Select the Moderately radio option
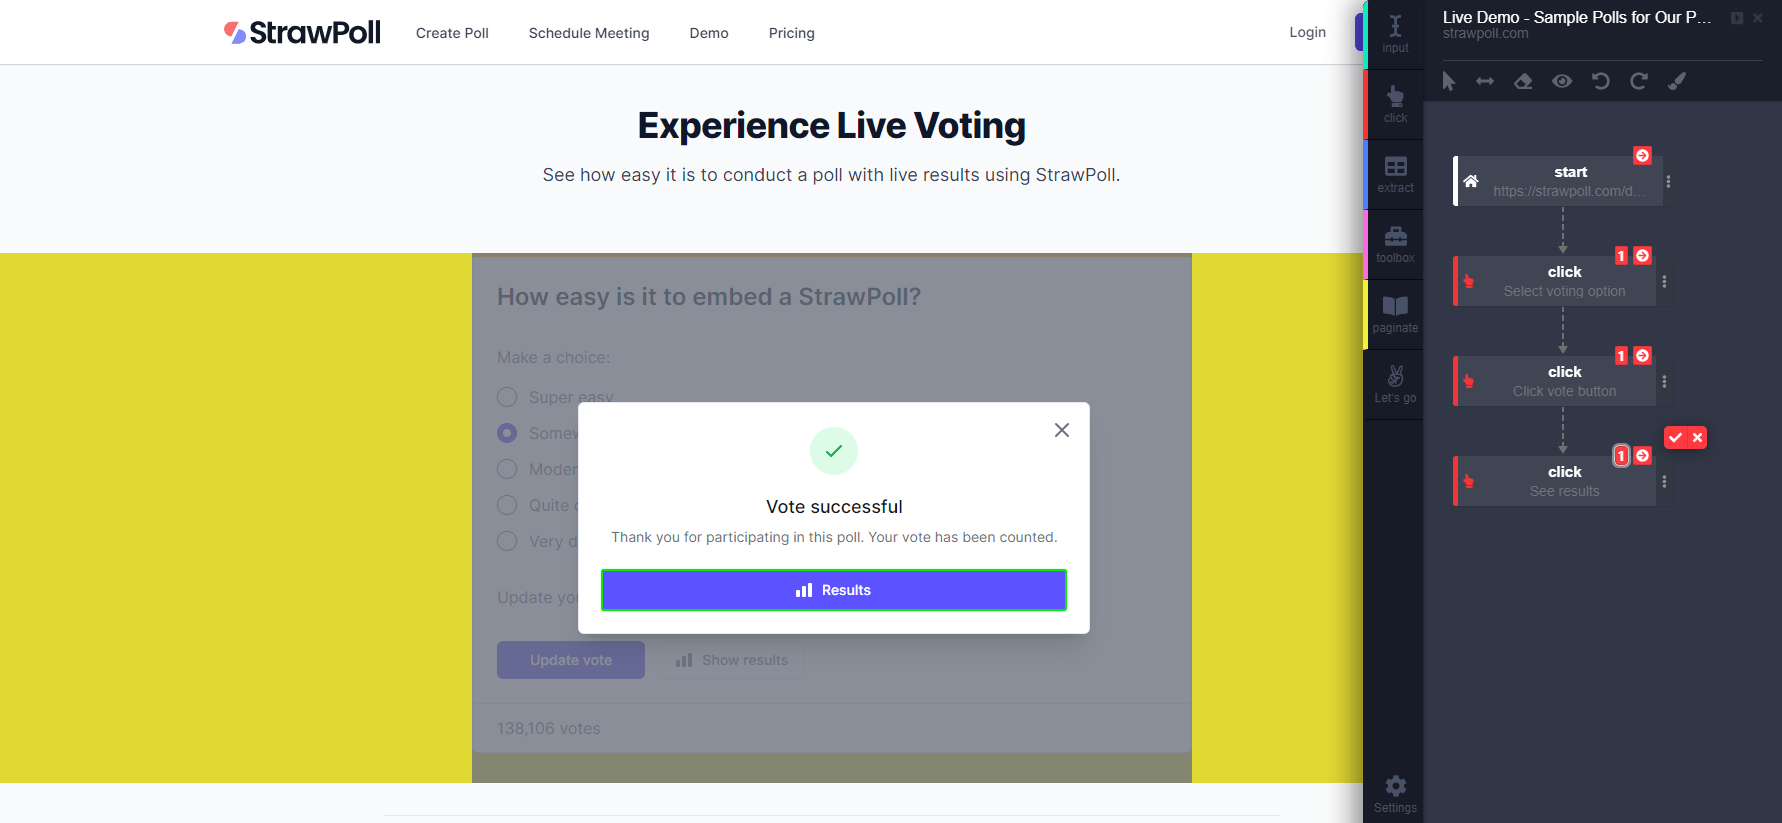Image resolution: width=1782 pixels, height=823 pixels. 507,469
